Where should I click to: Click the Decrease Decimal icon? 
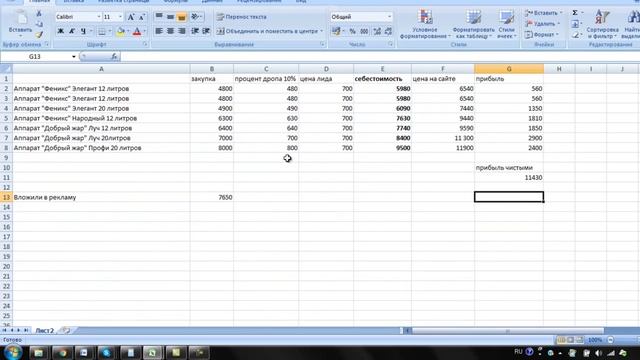pyautogui.click(x=388, y=31)
